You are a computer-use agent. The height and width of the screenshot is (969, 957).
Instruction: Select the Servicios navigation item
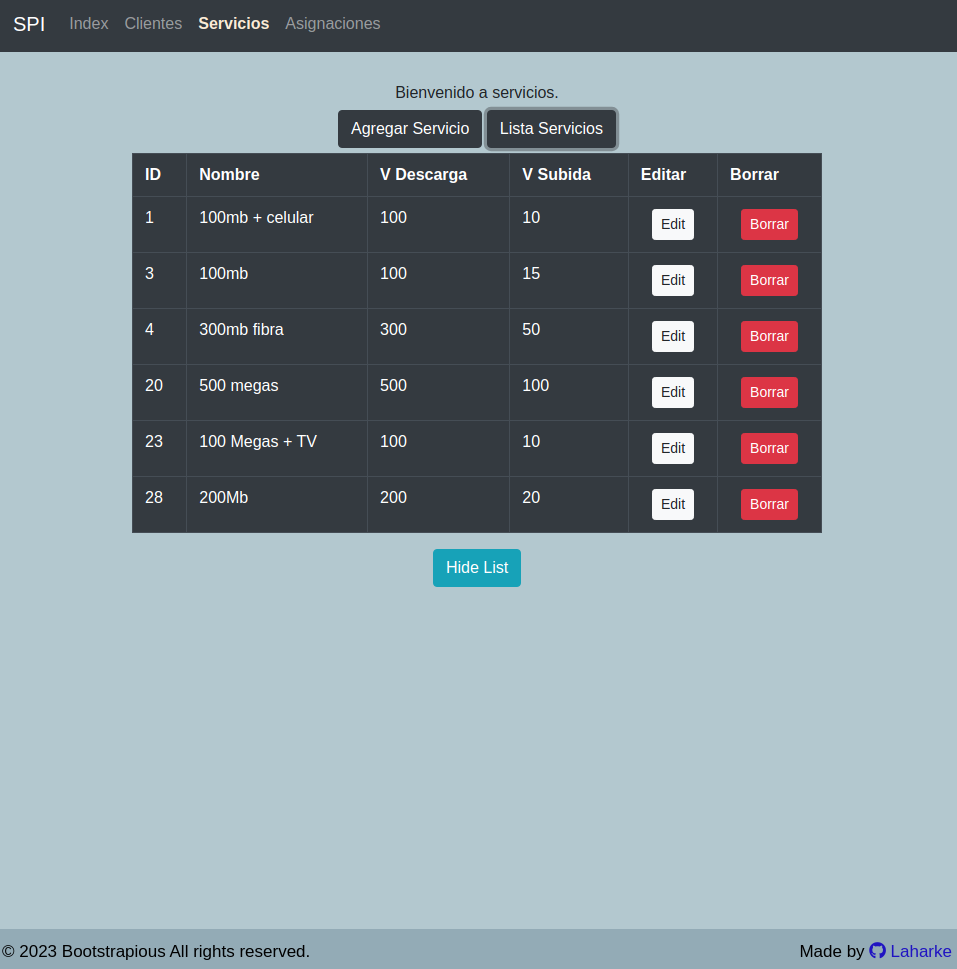[233, 23]
